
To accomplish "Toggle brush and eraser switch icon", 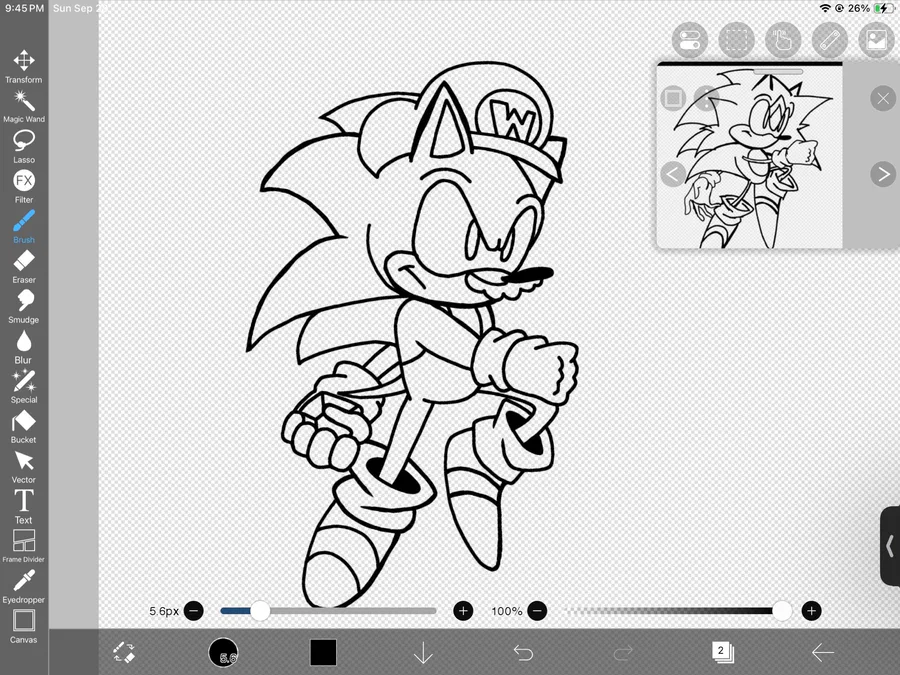I will [123, 653].
